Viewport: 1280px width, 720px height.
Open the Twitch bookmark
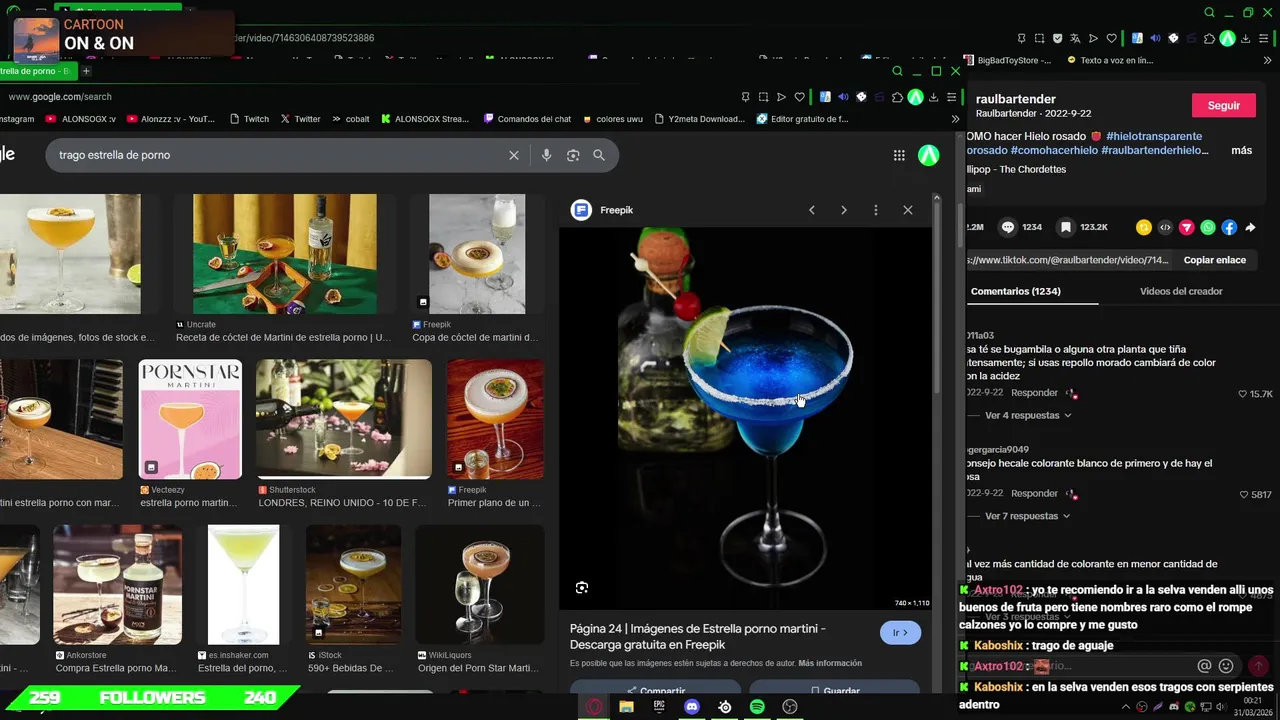tap(249, 118)
